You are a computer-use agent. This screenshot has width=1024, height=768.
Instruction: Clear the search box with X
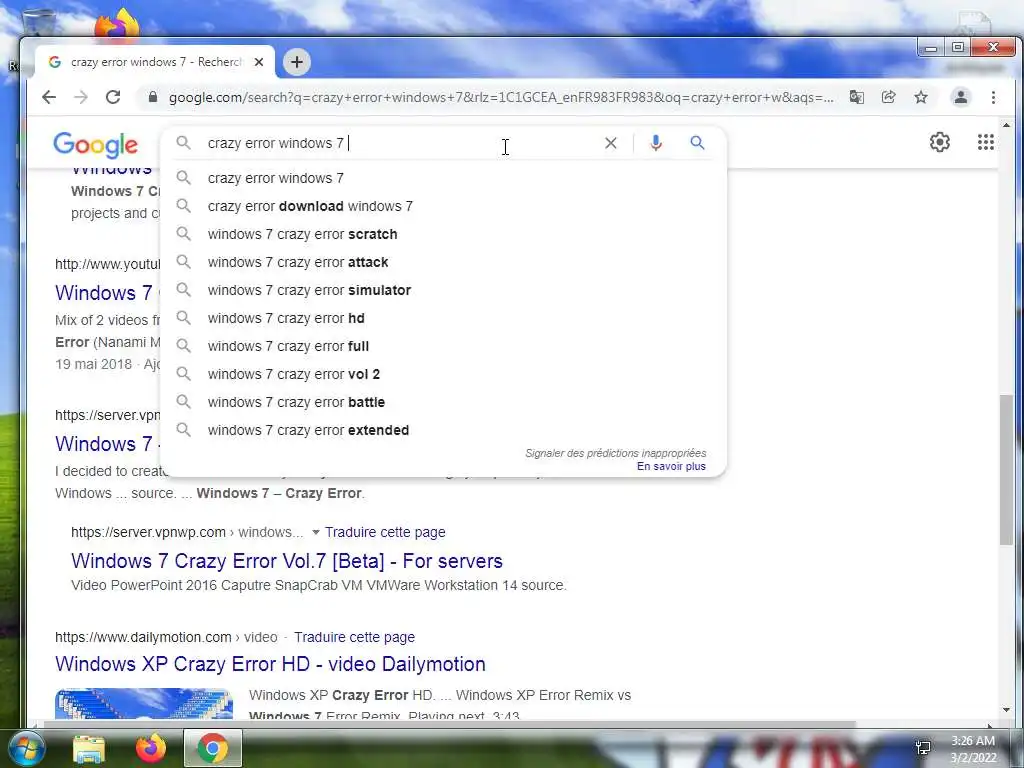point(611,143)
